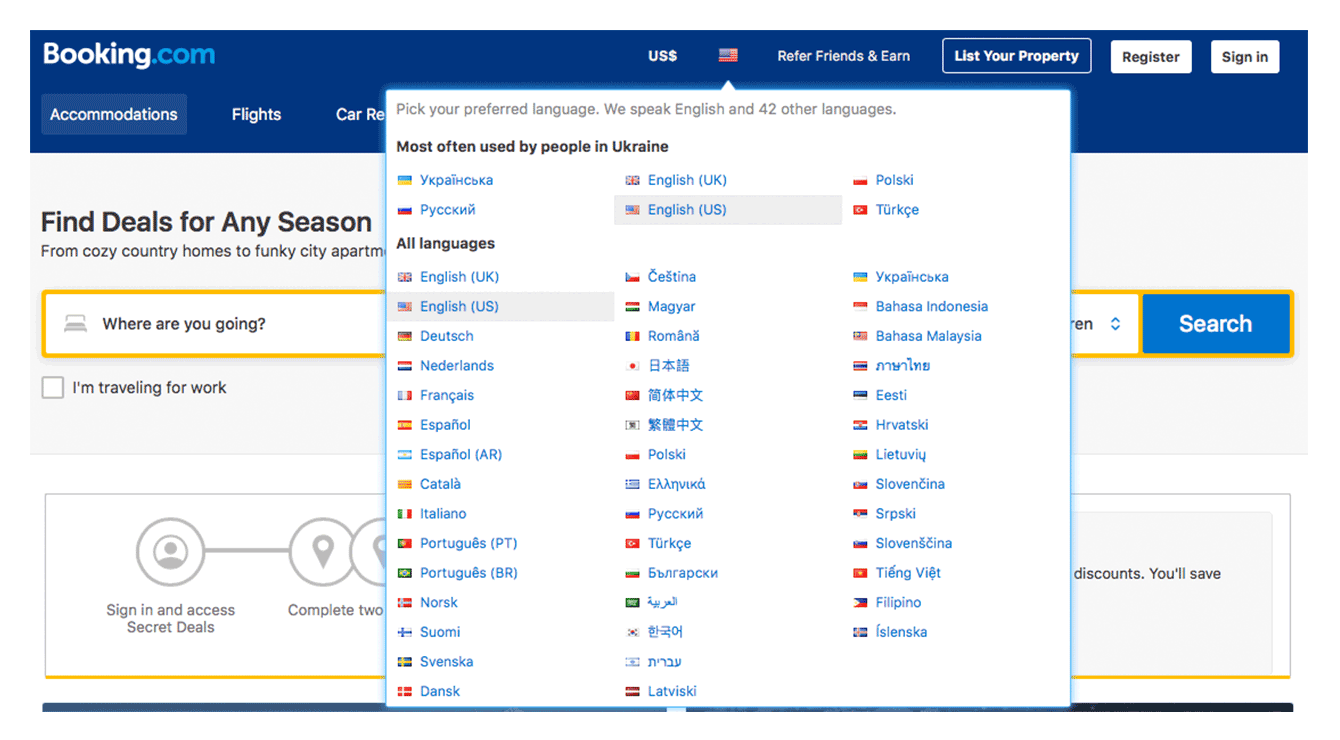
Task: Select English (UK) under Most often used
Action: pos(687,180)
